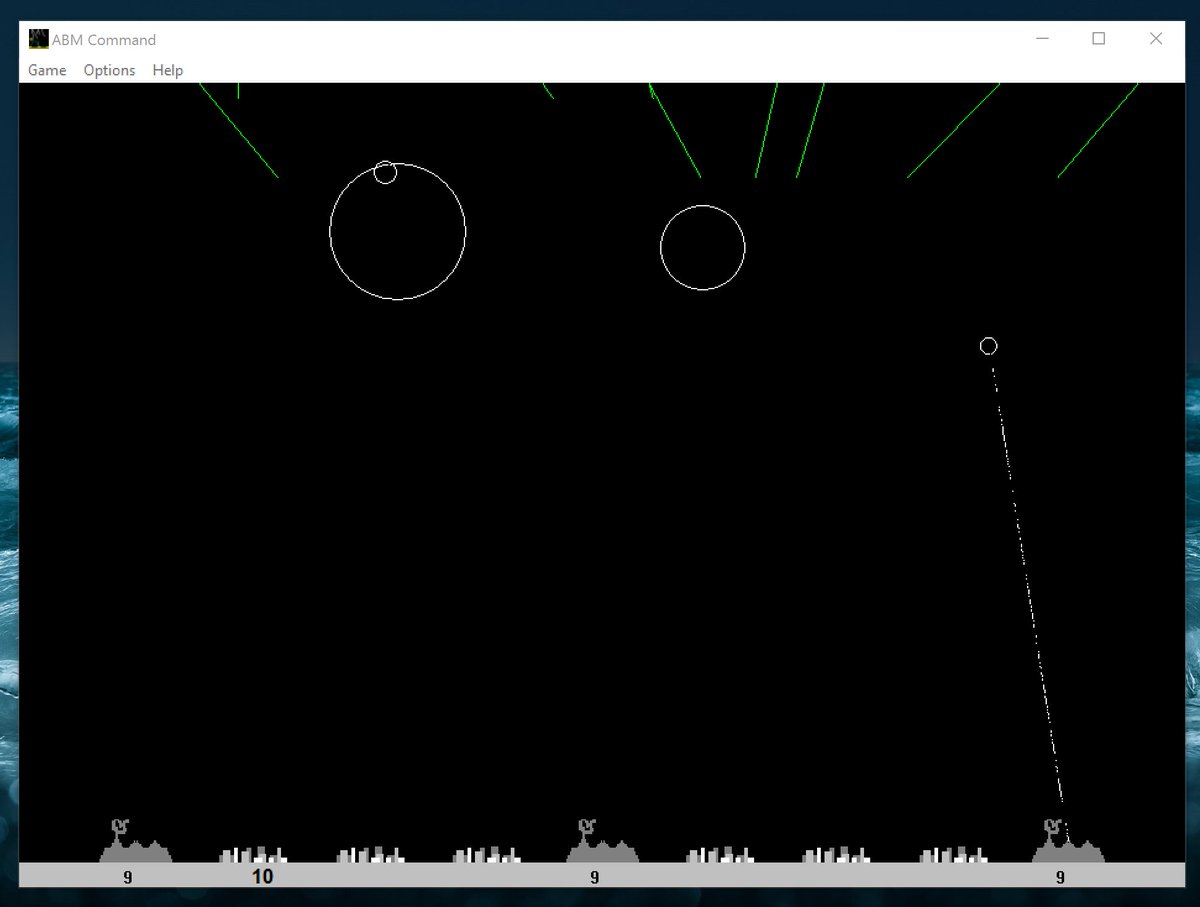Click the city immediately left of center base
This screenshot has width=1200, height=907.
pos(487,855)
